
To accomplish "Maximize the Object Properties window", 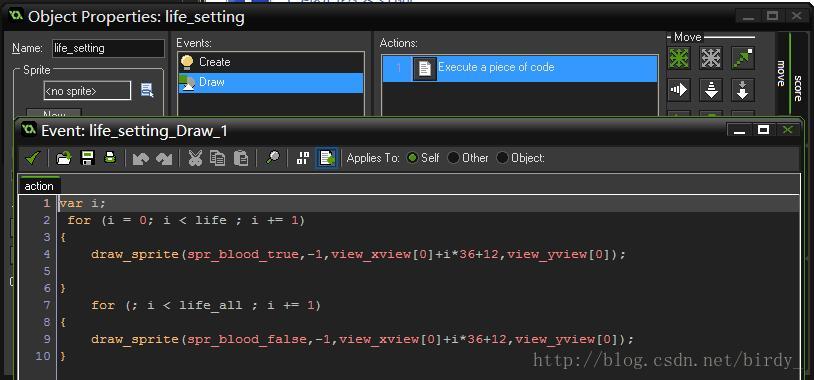I will click(772, 16).
